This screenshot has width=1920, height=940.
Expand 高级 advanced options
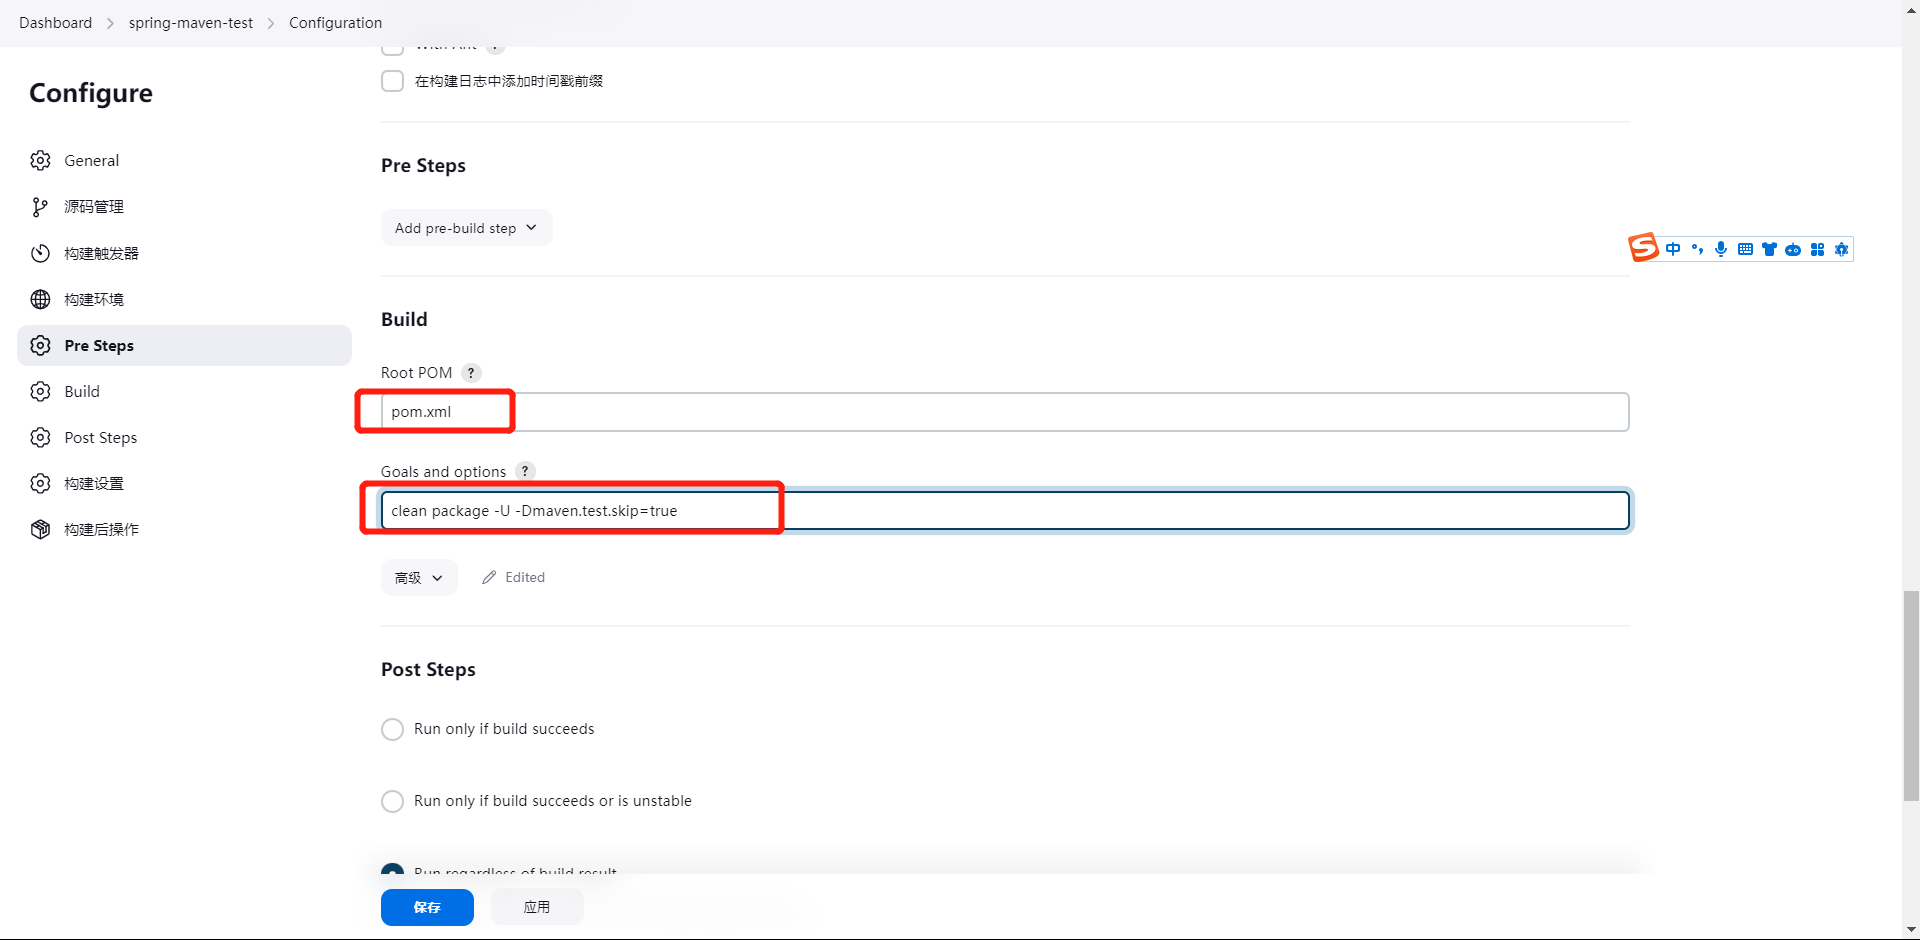419,578
